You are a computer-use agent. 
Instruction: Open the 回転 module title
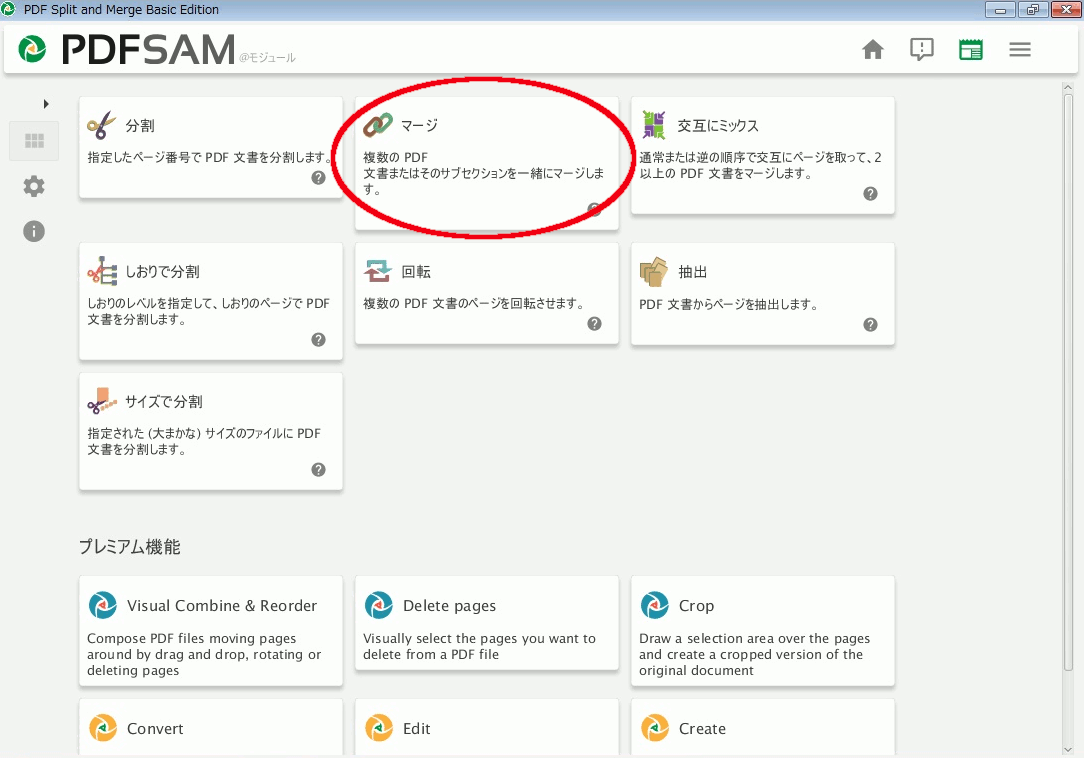coord(416,272)
